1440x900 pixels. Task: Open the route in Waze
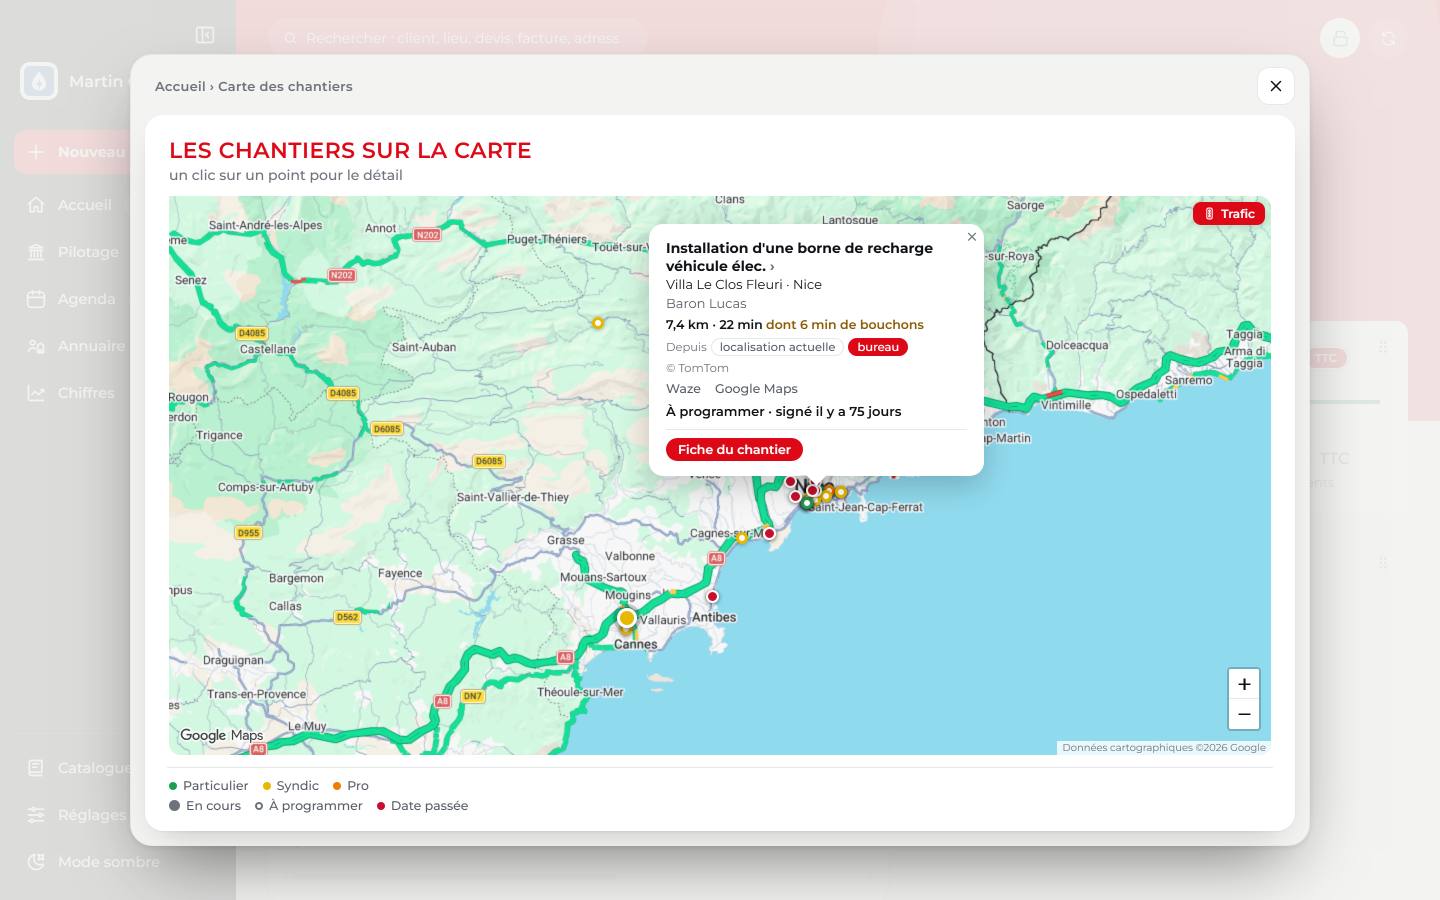click(683, 388)
